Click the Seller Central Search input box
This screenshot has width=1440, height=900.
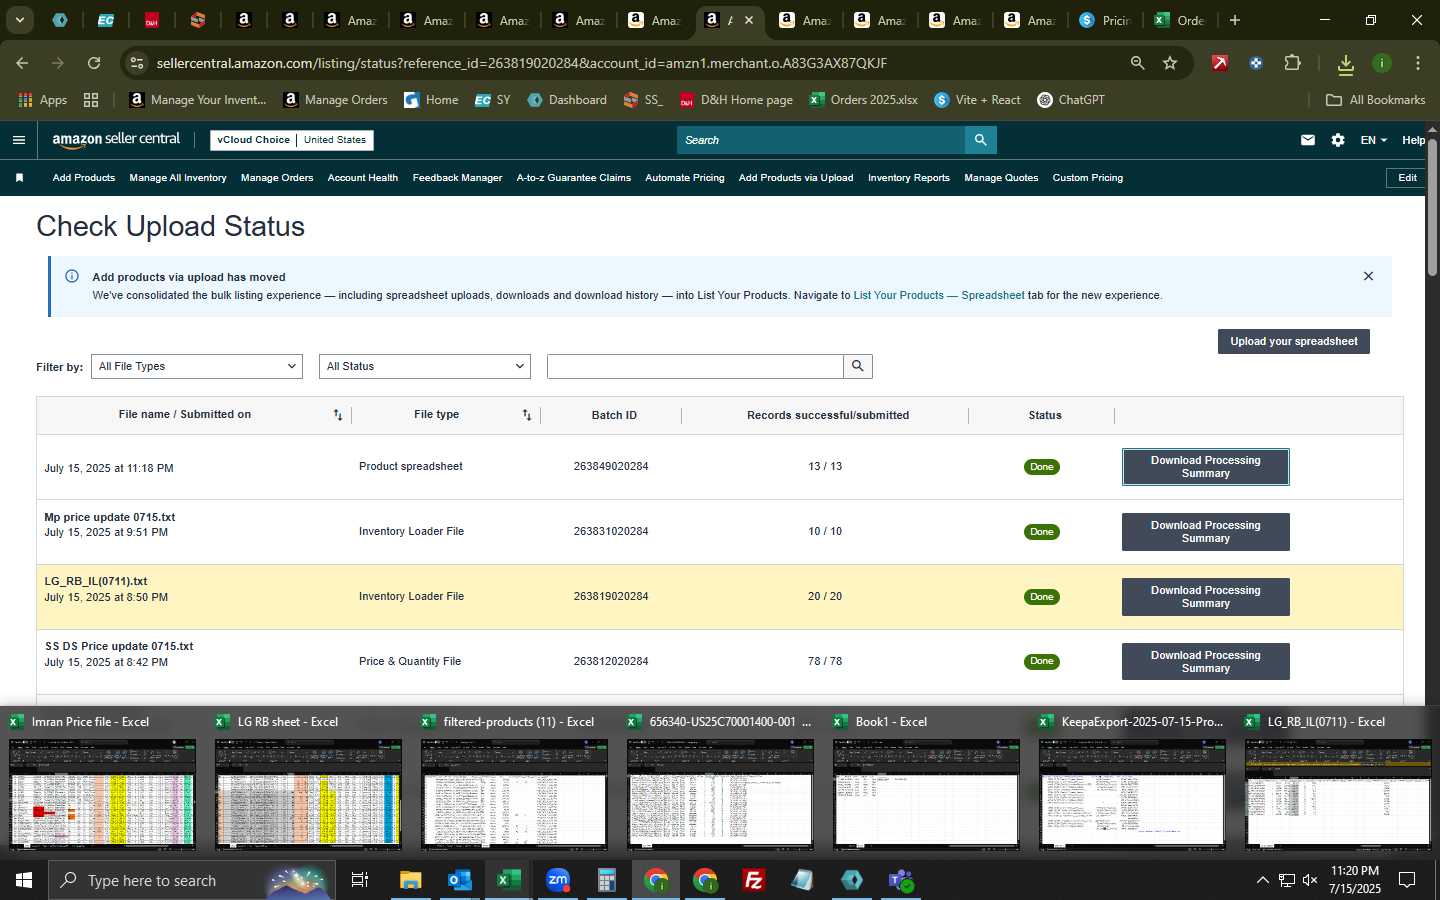tap(821, 140)
